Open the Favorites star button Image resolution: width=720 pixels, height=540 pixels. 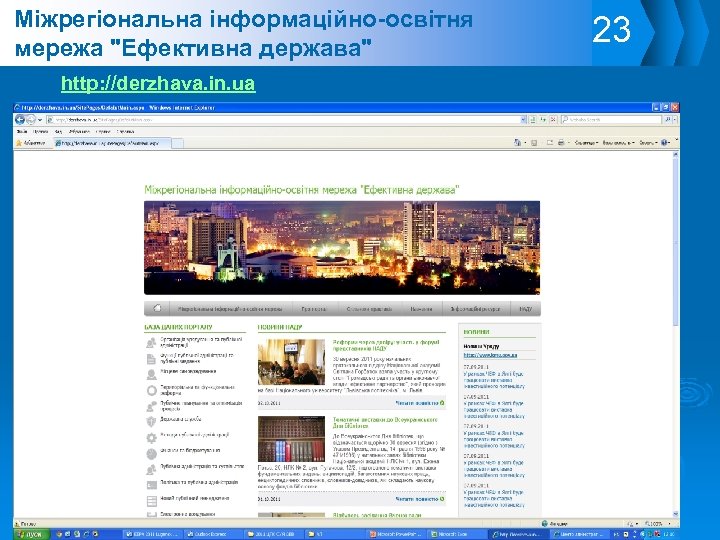pyautogui.click(x=31, y=143)
